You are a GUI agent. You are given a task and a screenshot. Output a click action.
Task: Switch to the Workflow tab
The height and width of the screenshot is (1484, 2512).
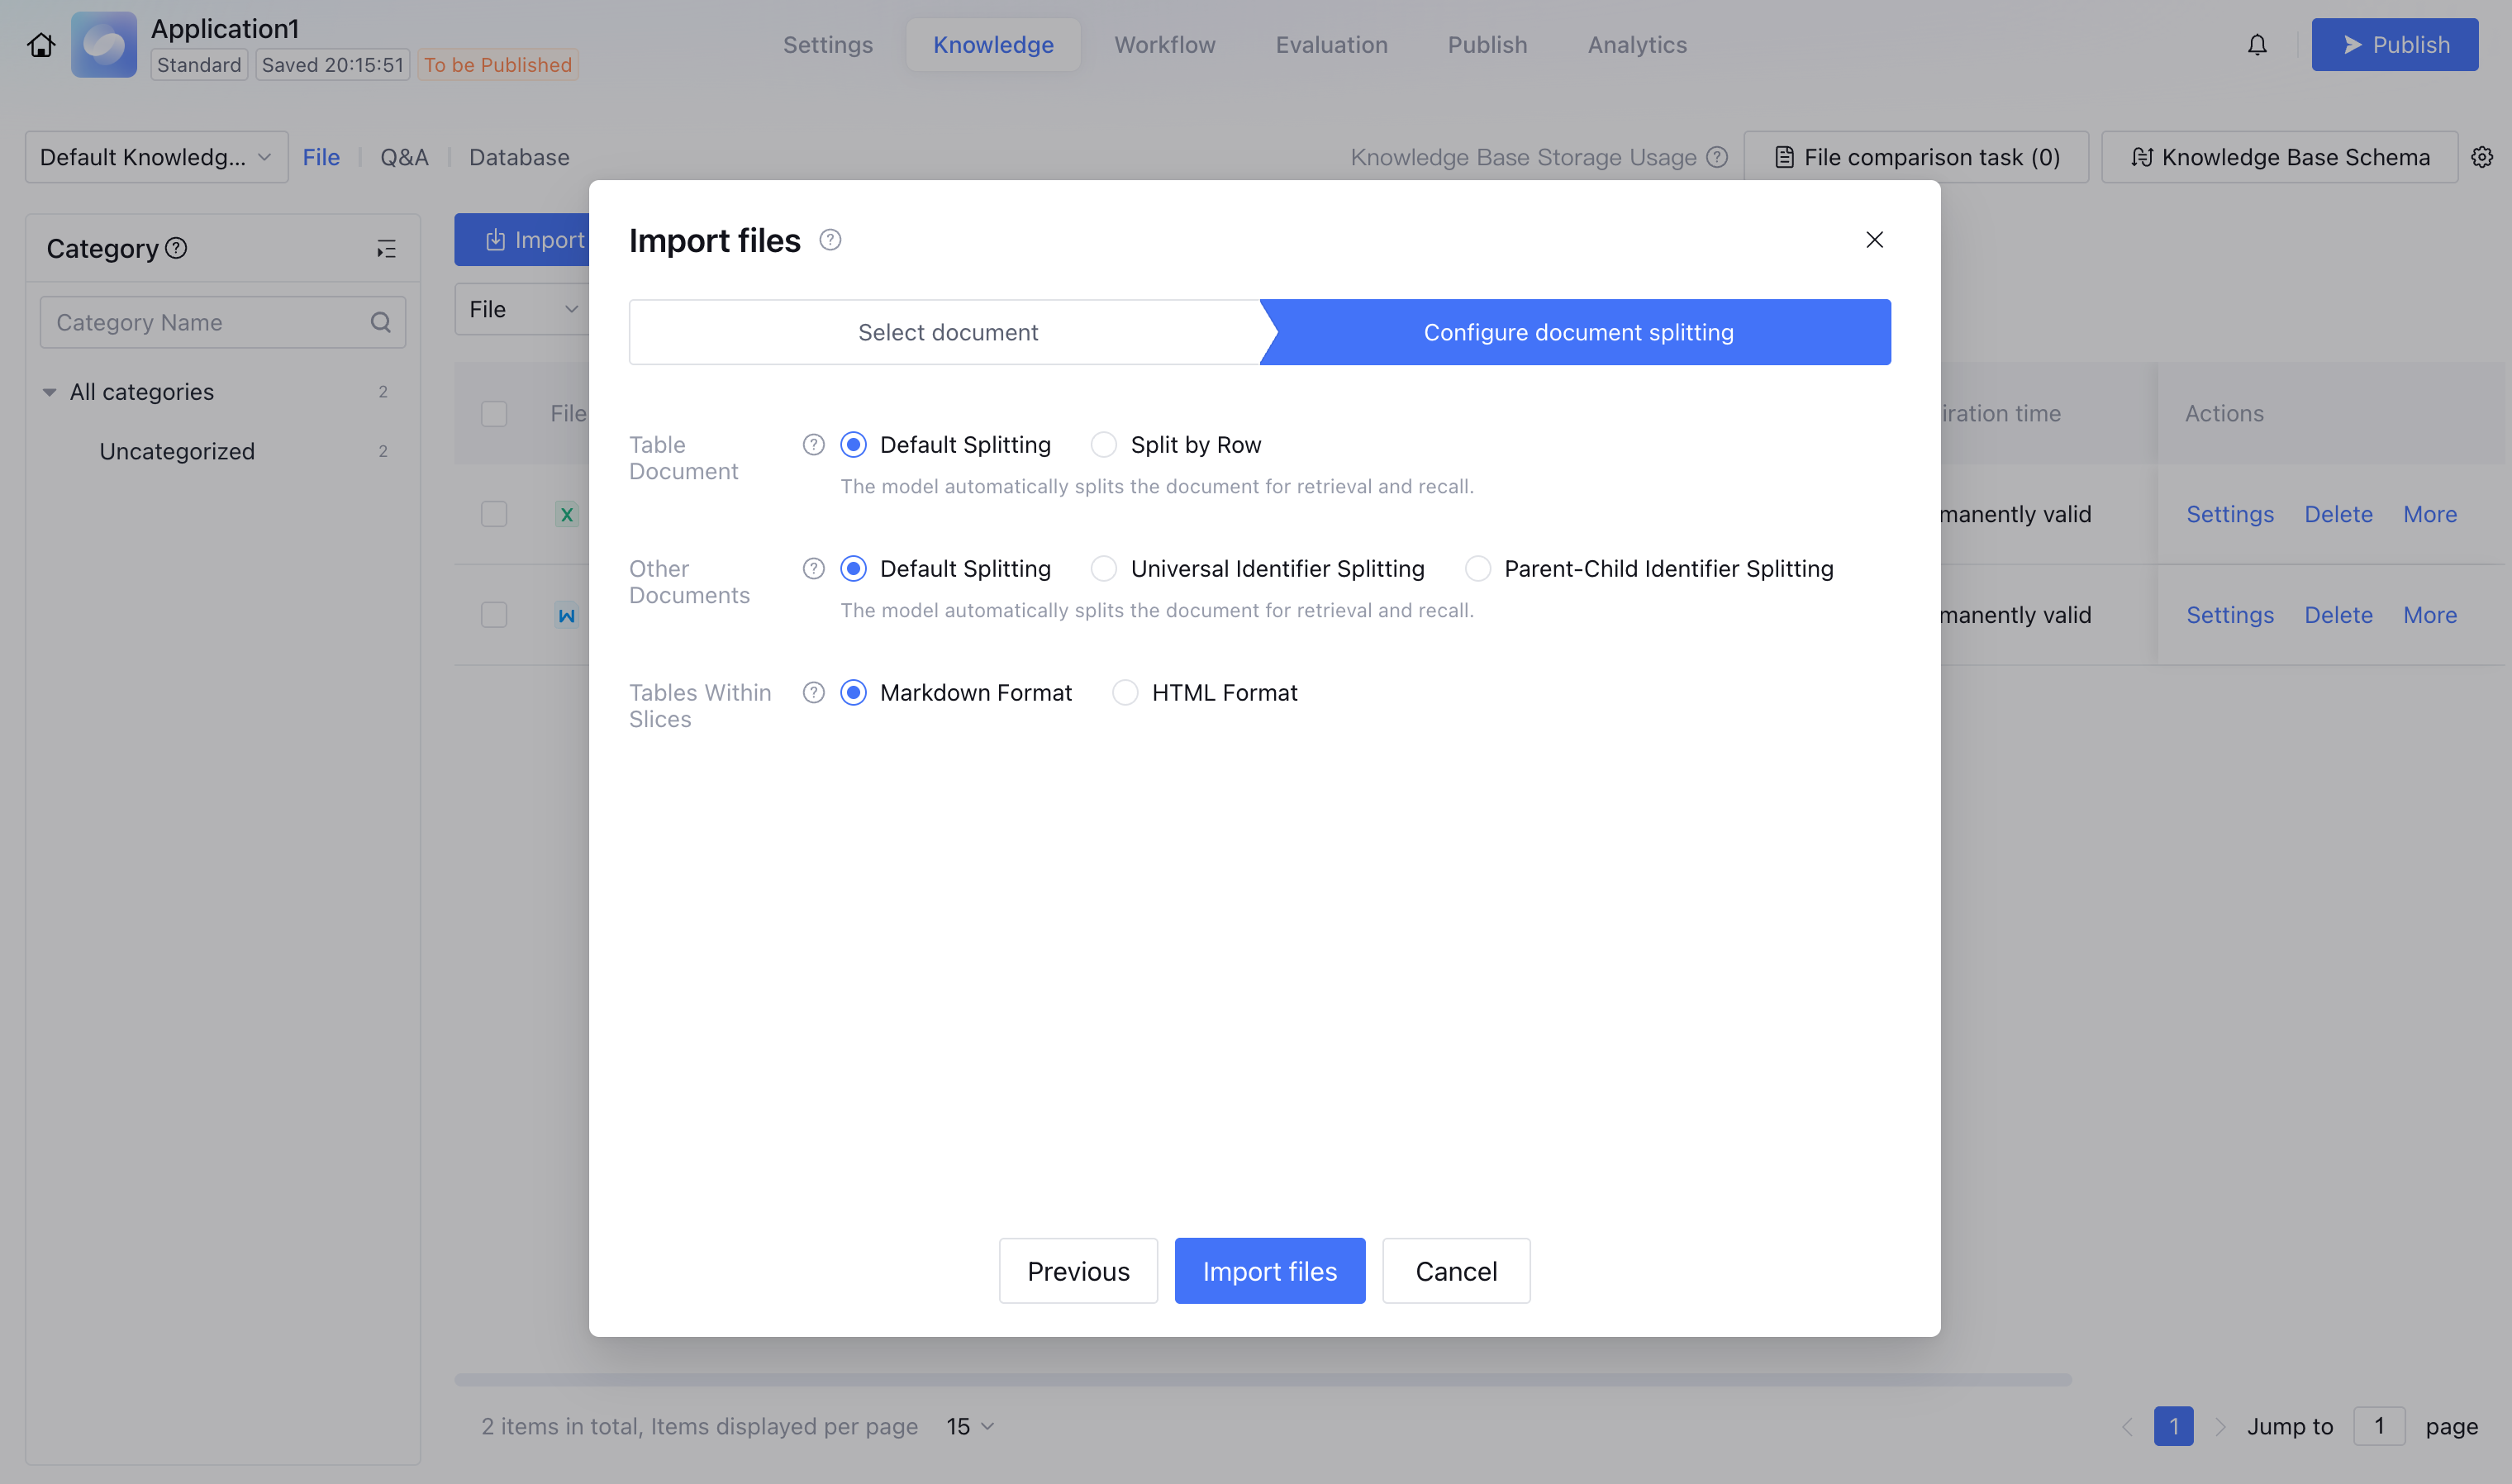1164,45
